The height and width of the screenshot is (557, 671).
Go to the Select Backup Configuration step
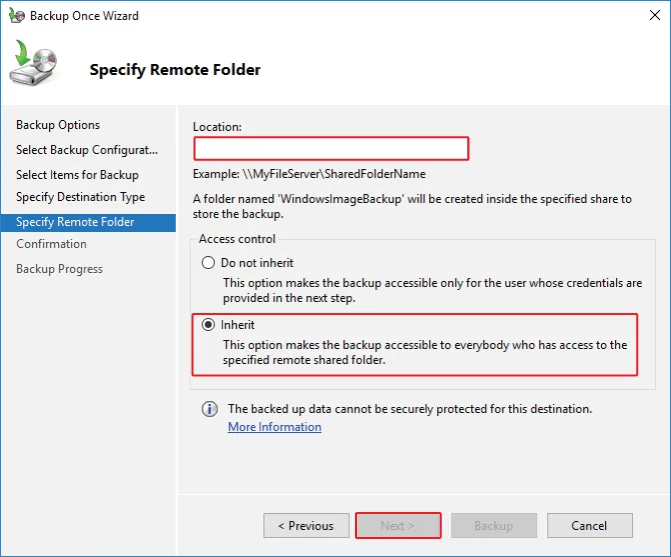(x=87, y=150)
